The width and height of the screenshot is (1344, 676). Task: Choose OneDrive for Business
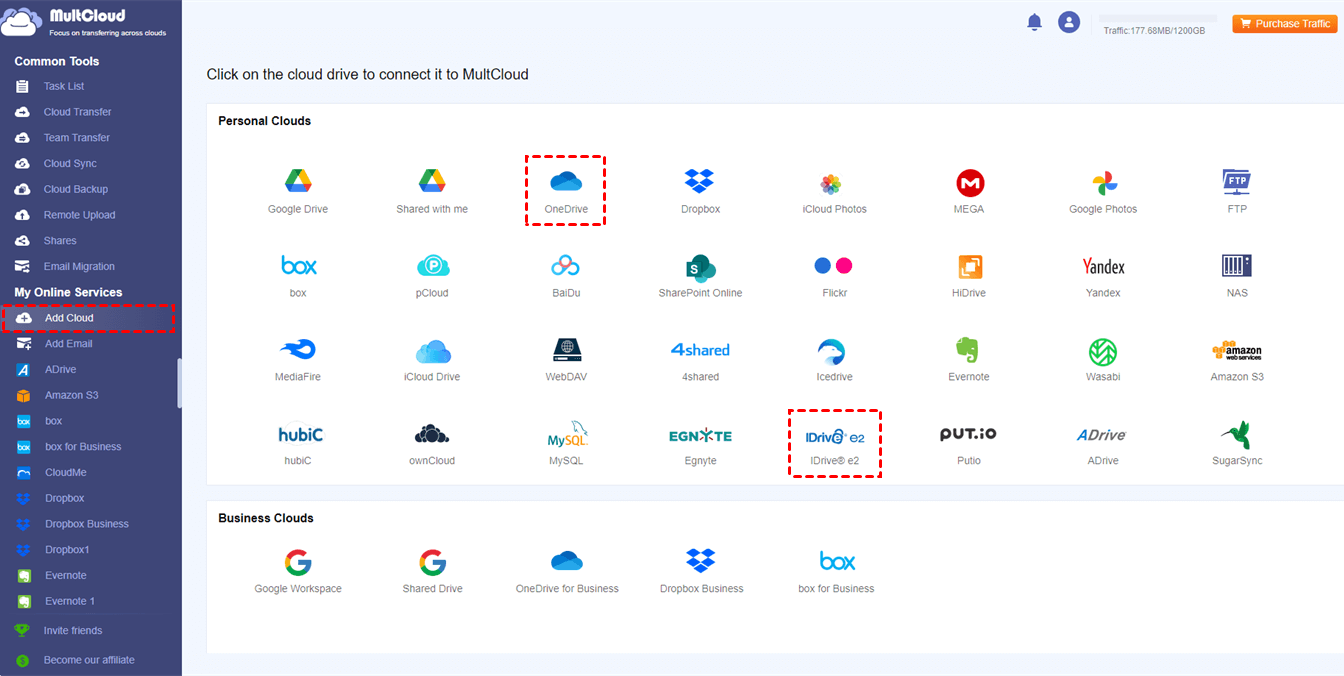pyautogui.click(x=567, y=571)
